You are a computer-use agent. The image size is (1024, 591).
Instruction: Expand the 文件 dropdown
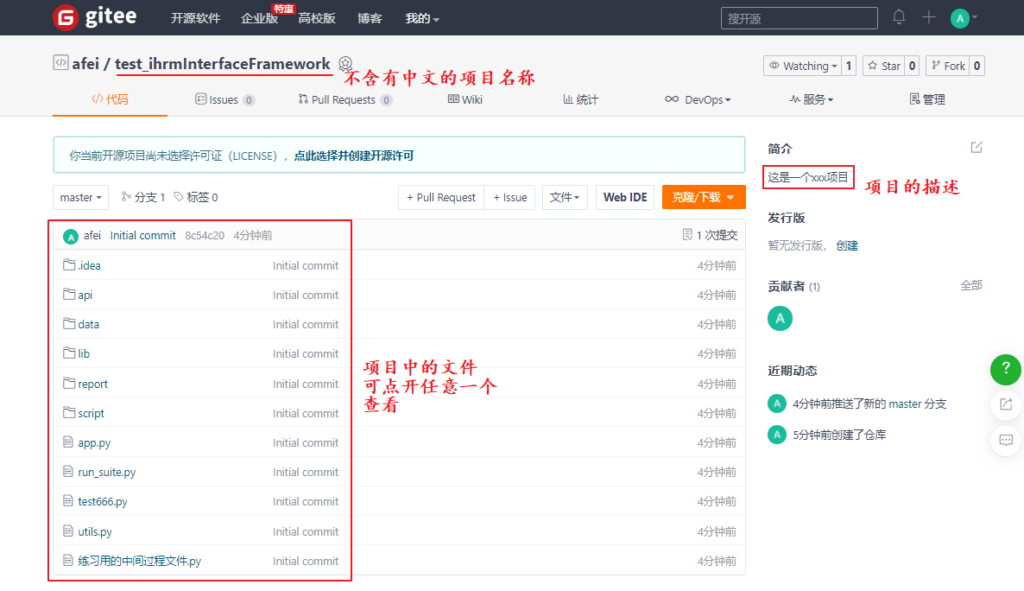point(564,198)
